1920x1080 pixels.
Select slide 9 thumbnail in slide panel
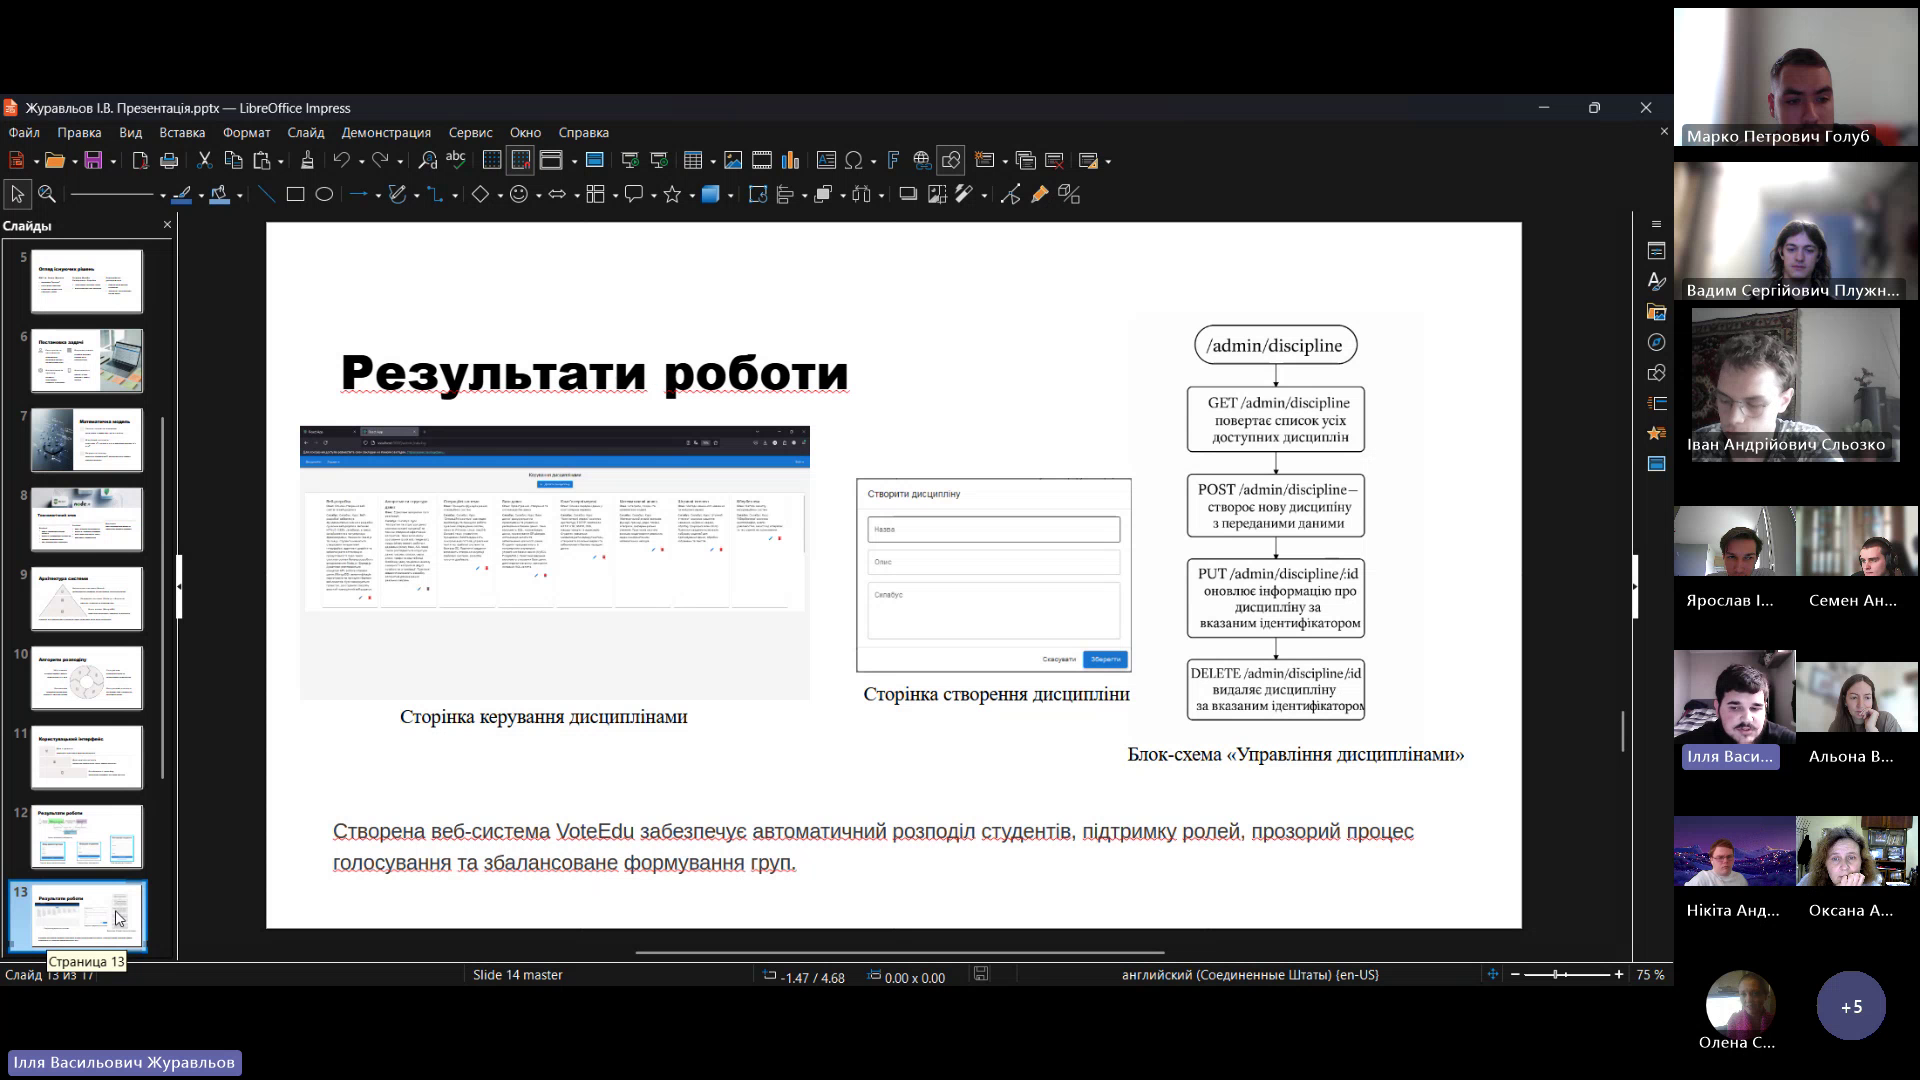click(87, 598)
